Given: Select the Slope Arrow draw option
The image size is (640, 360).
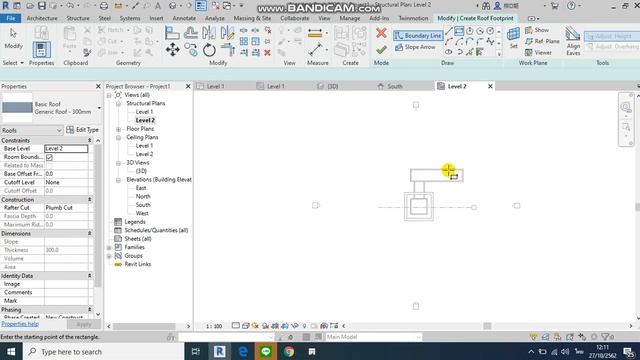Looking at the screenshot, I should [x=415, y=47].
